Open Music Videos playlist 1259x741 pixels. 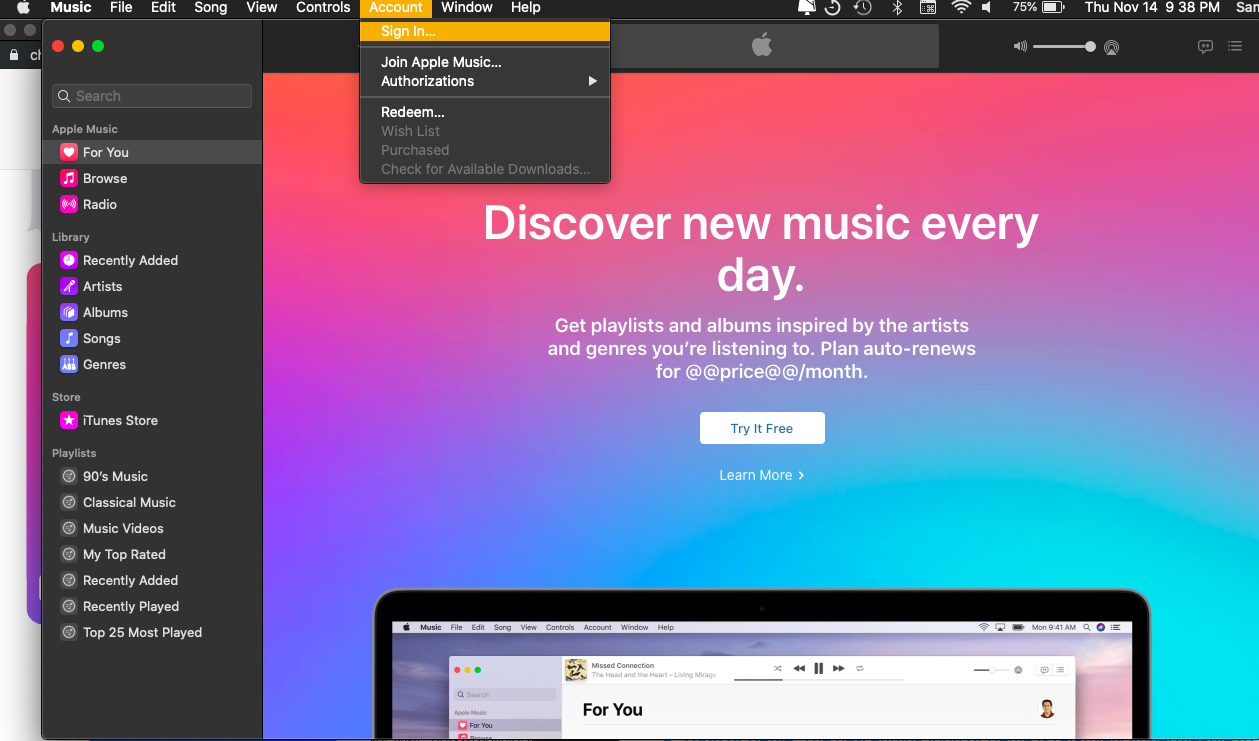pos(152,528)
